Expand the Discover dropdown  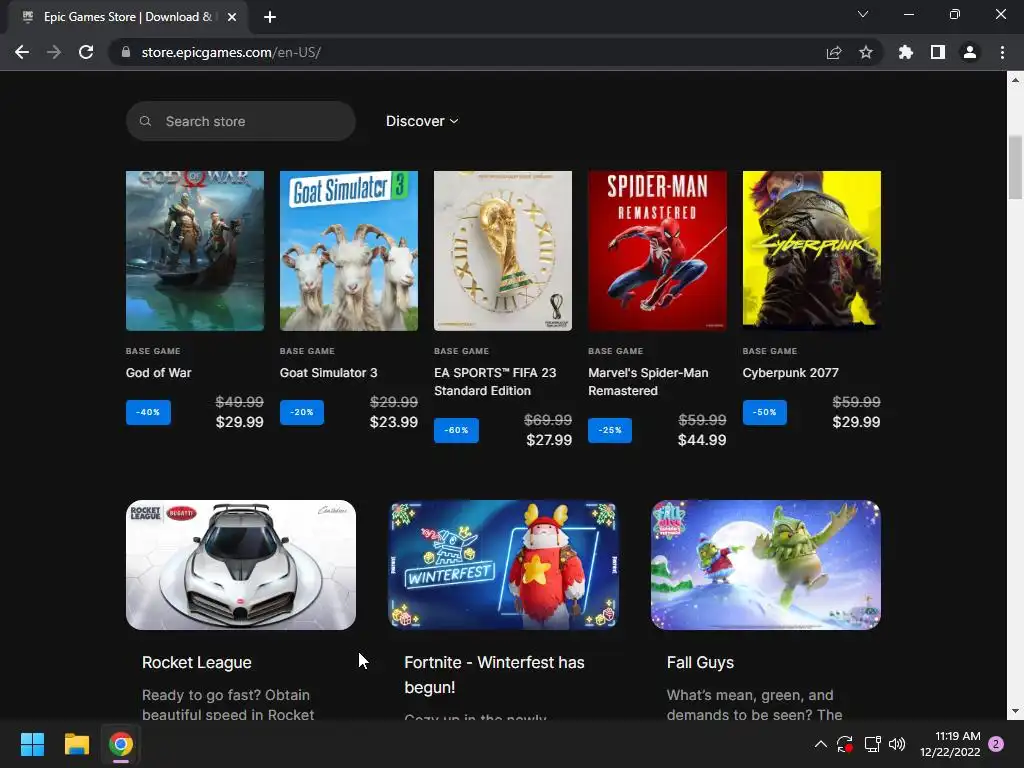pyautogui.click(x=422, y=121)
